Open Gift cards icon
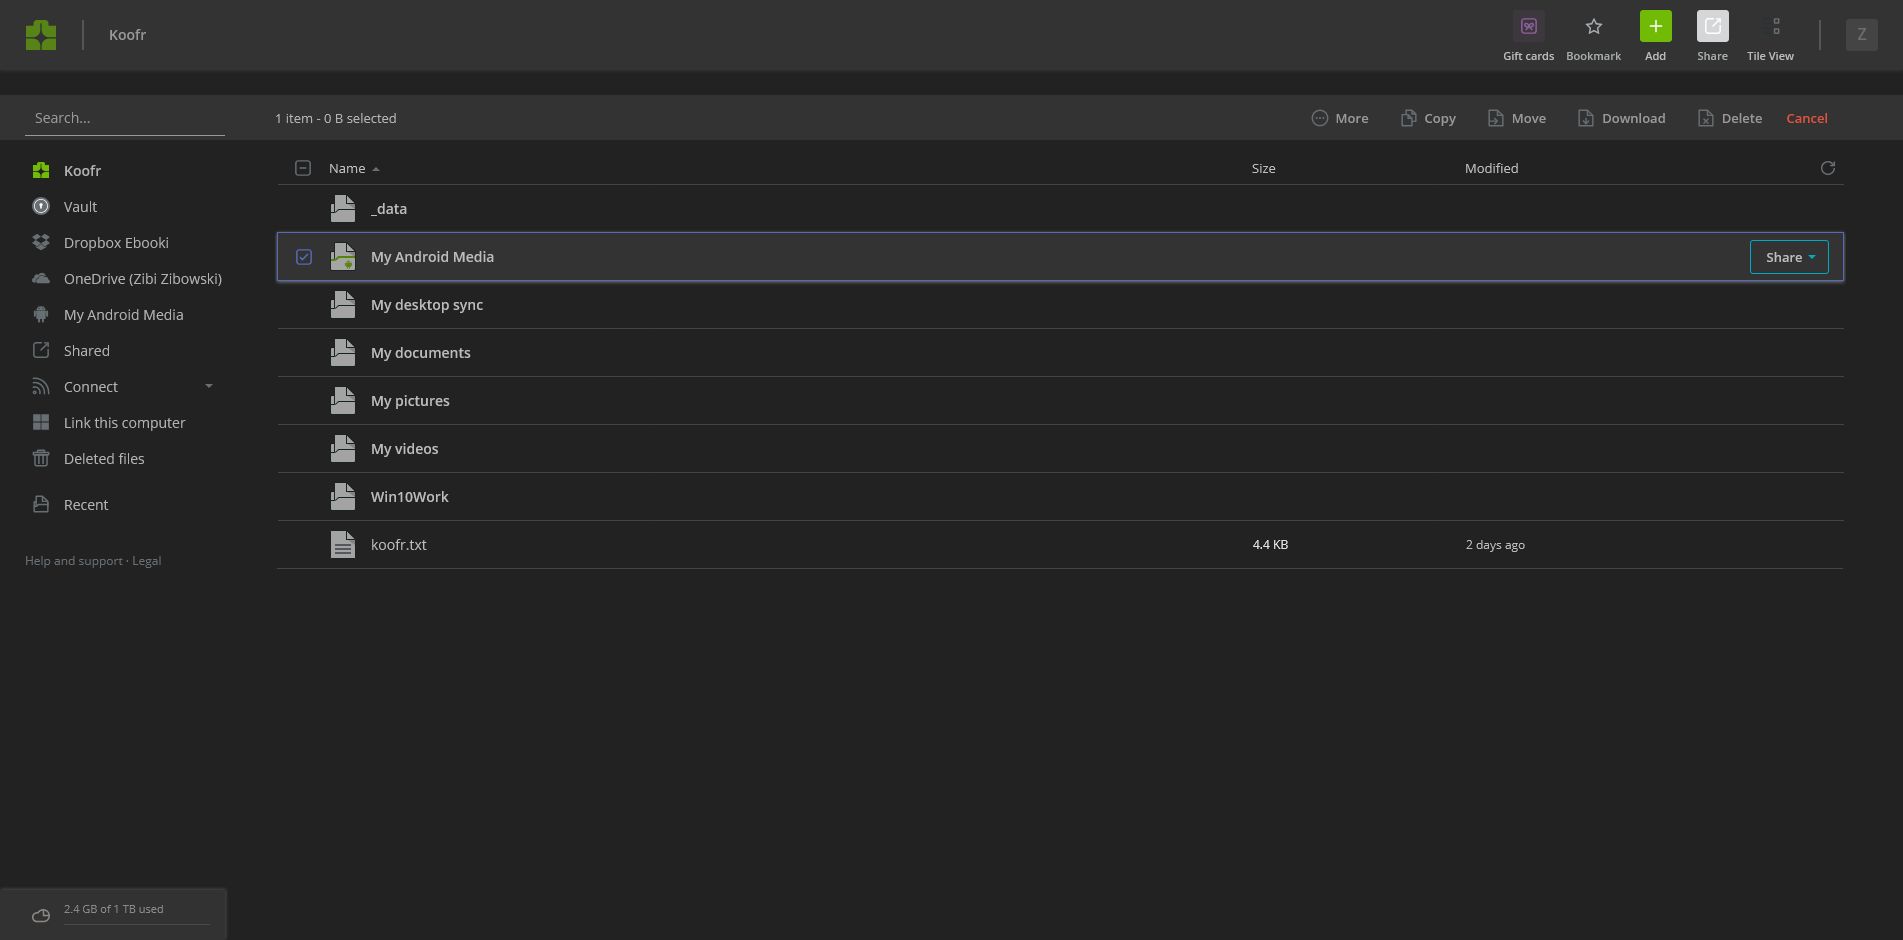Viewport: 1903px width, 940px height. [1528, 26]
